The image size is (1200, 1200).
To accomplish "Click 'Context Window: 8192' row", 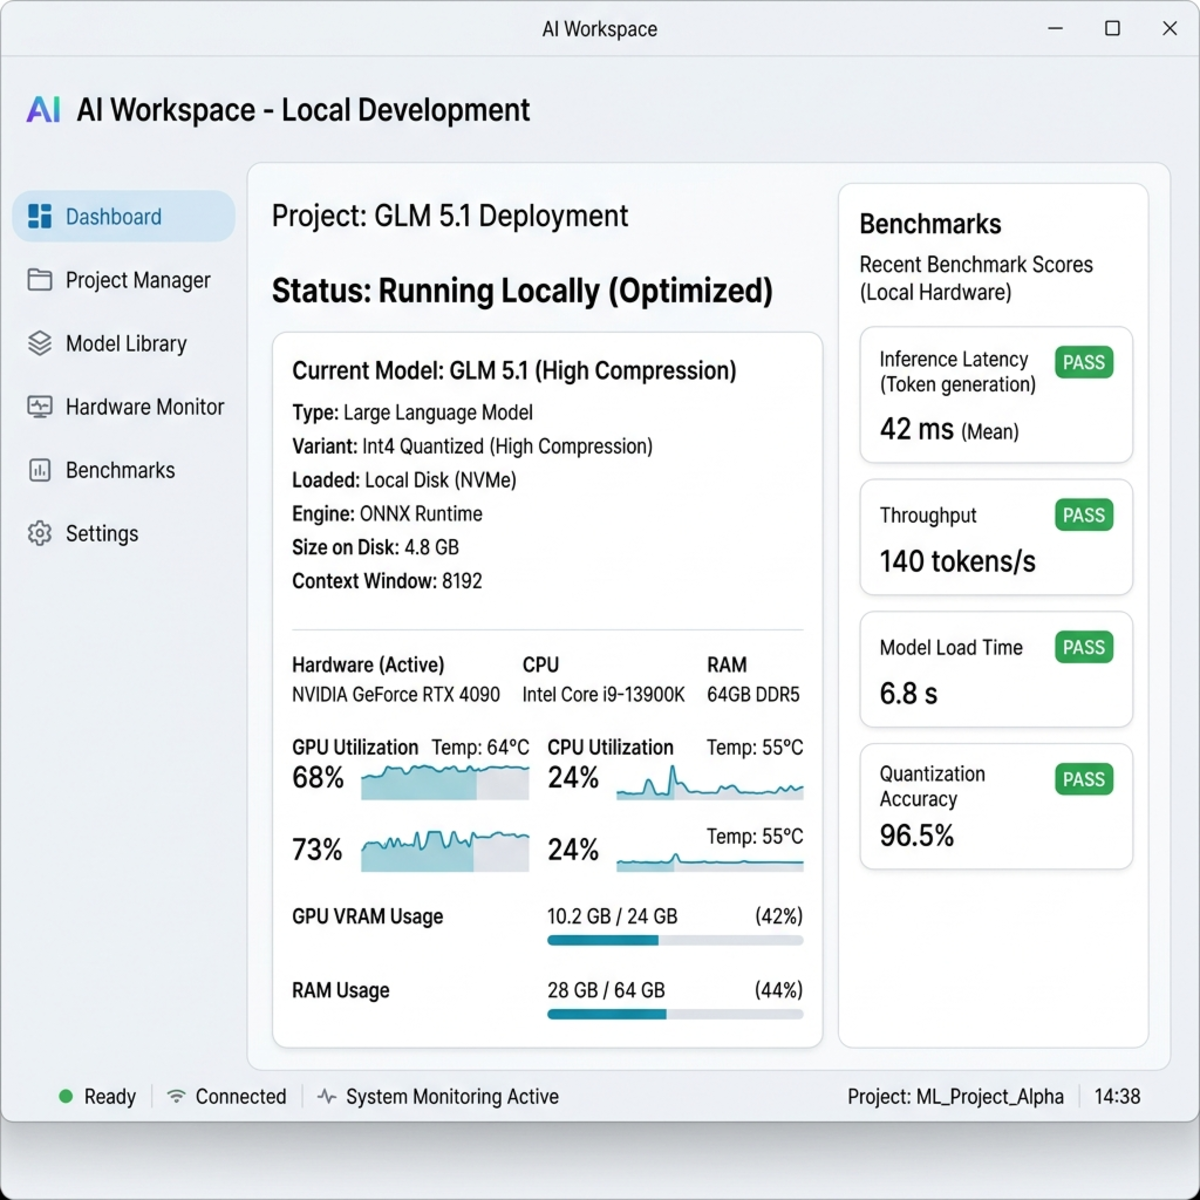I will pyautogui.click(x=387, y=581).
